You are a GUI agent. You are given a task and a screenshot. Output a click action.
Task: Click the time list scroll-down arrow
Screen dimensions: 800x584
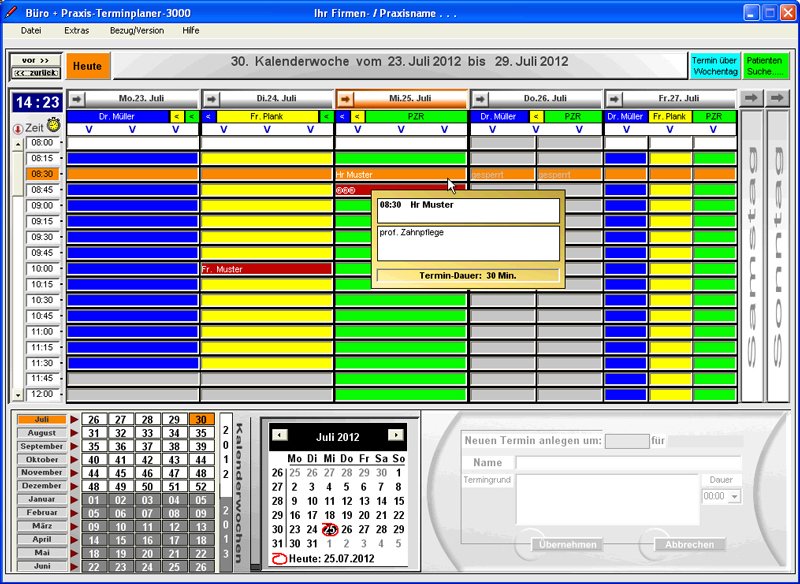(18, 395)
